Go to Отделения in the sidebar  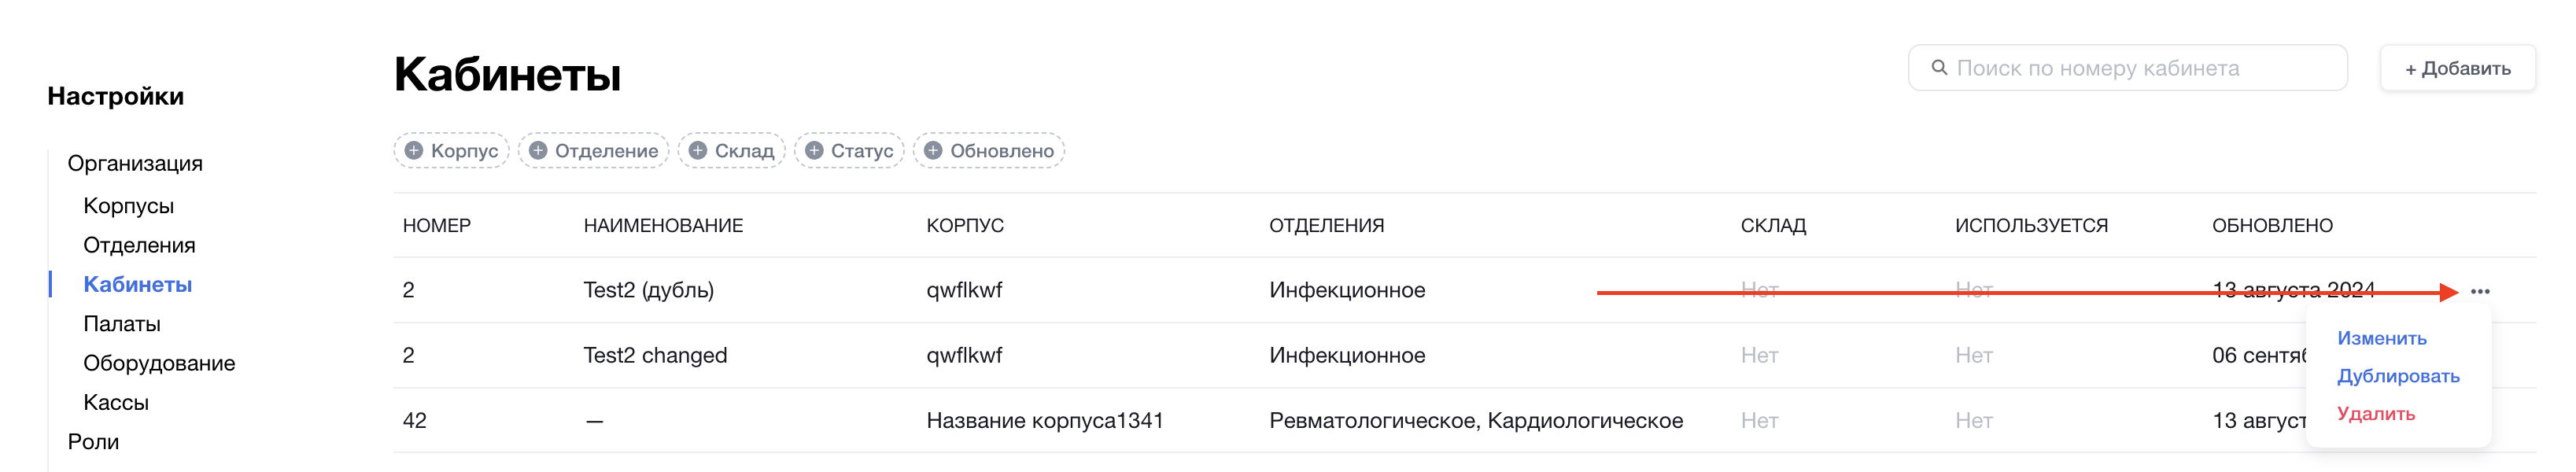(139, 245)
